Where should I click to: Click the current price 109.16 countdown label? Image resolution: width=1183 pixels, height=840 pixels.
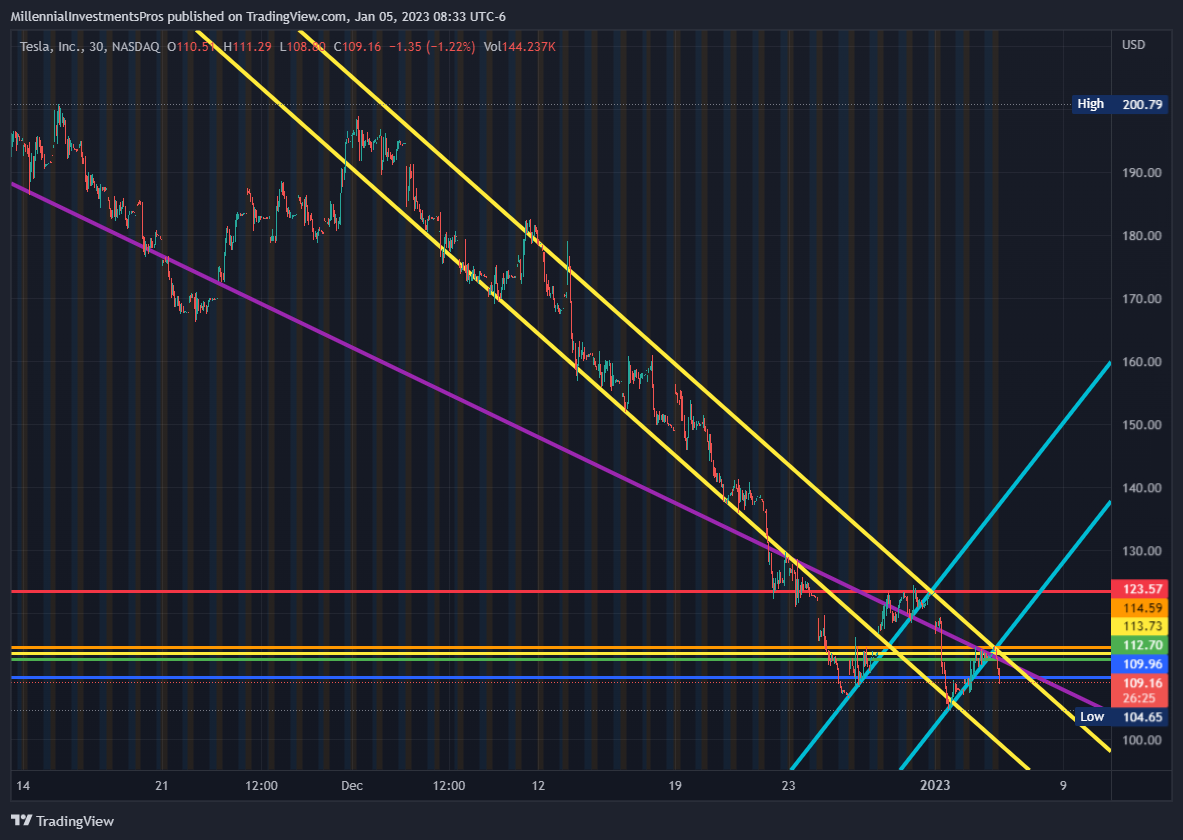(1139, 690)
